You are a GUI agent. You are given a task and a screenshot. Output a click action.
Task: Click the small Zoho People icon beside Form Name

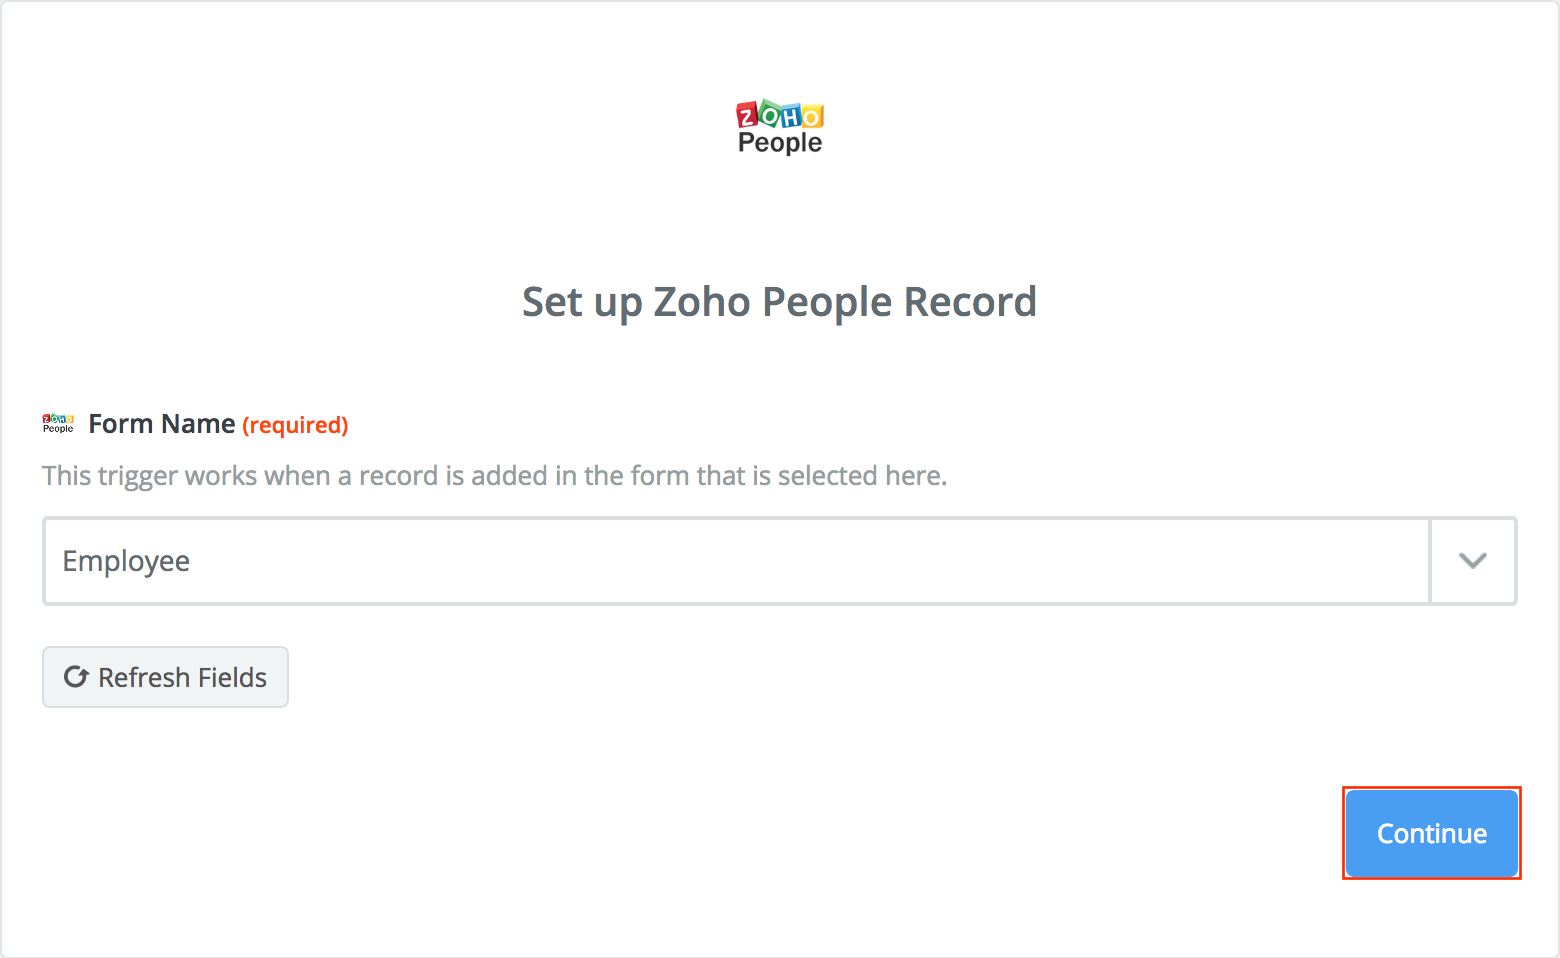58,424
